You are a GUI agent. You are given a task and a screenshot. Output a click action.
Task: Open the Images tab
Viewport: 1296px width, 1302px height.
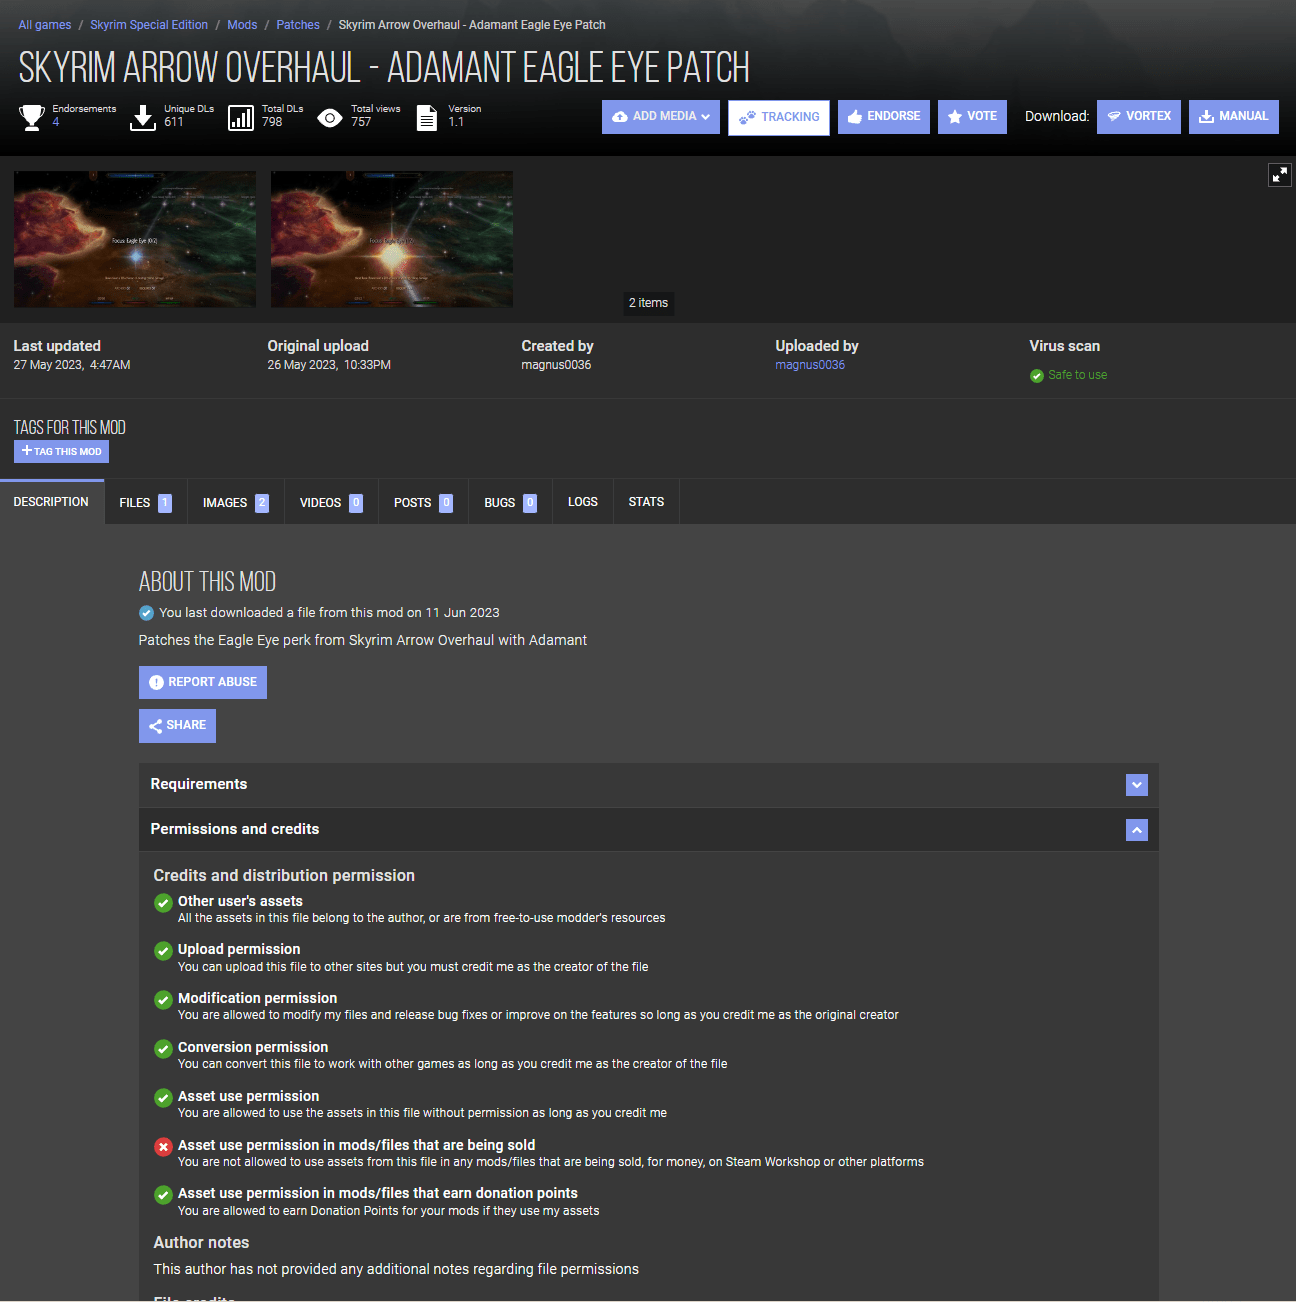click(234, 503)
